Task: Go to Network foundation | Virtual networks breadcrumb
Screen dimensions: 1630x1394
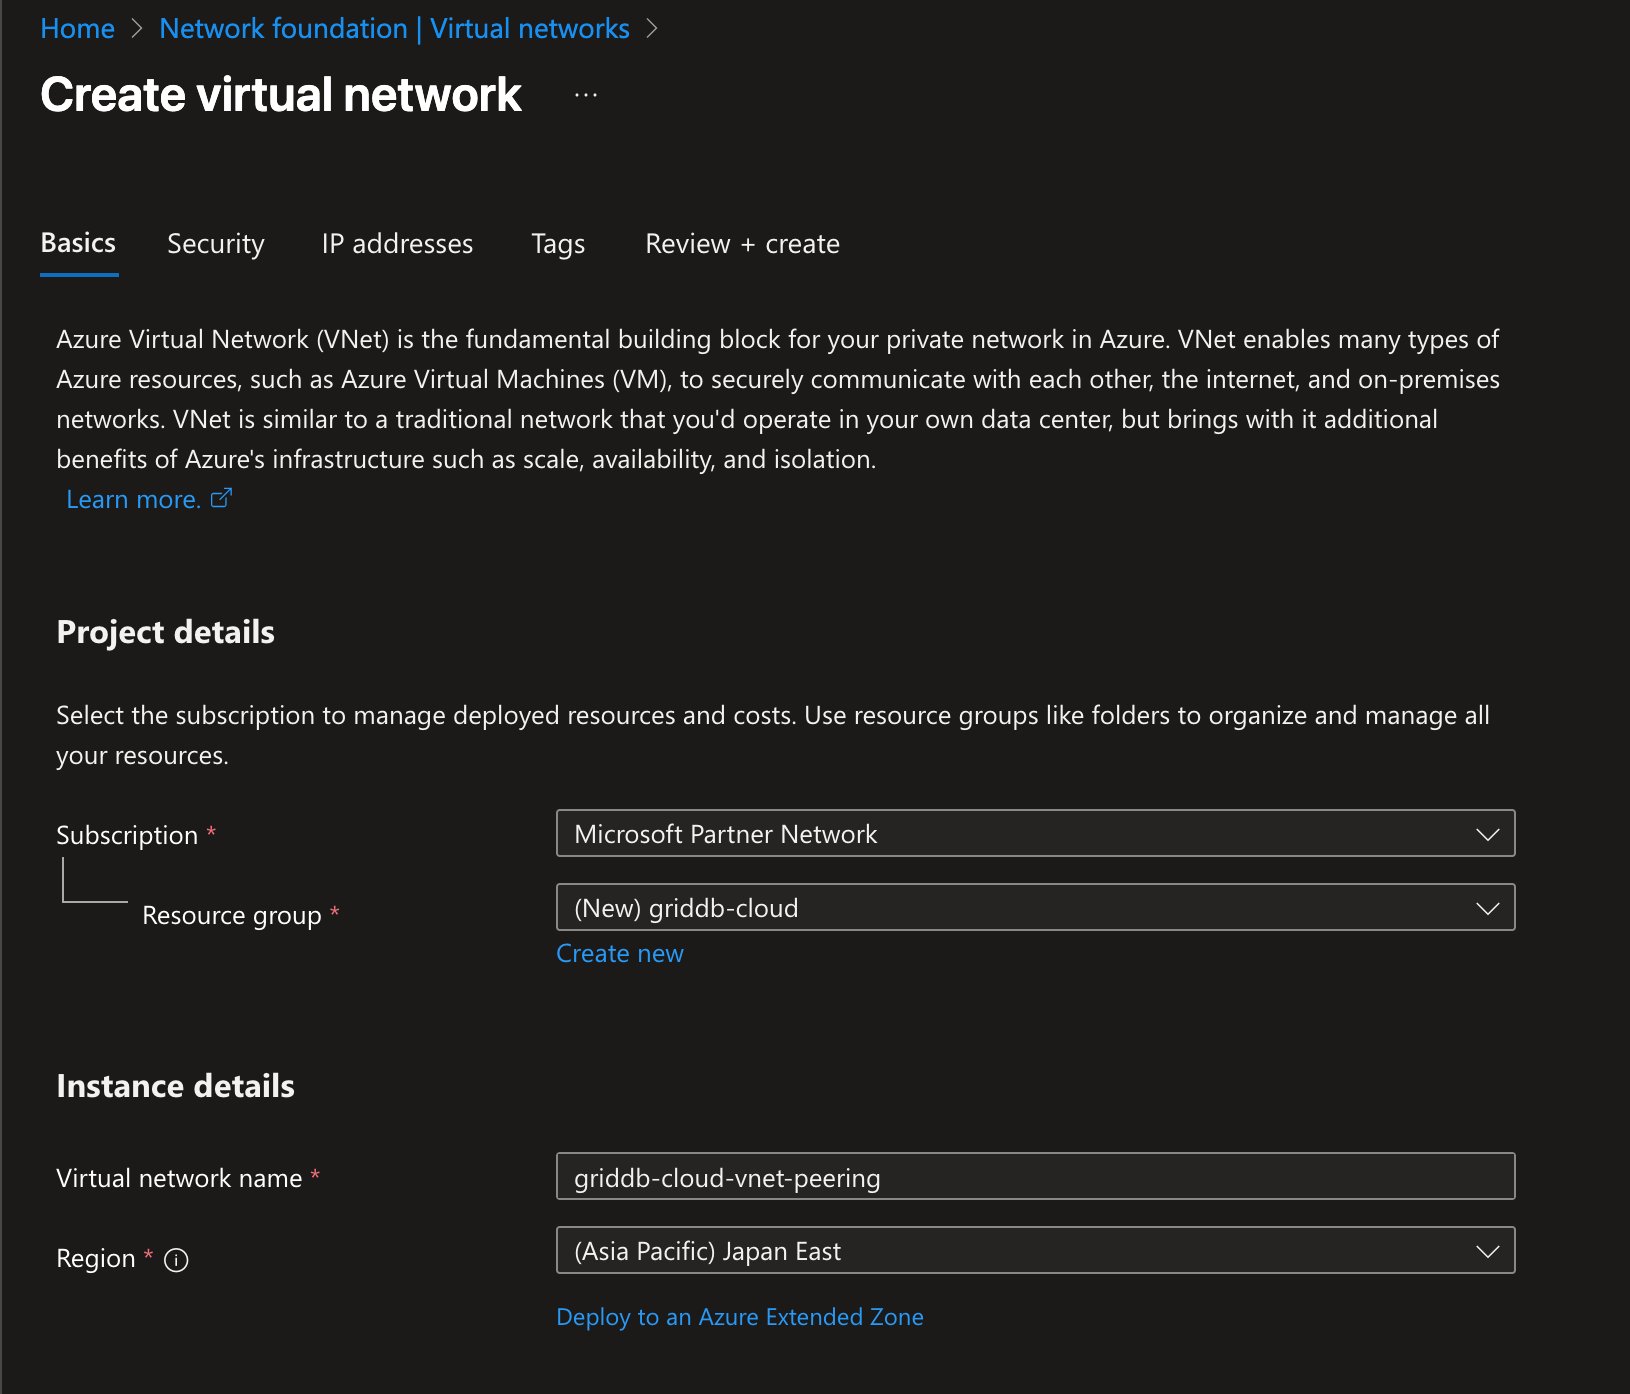Action: [394, 29]
